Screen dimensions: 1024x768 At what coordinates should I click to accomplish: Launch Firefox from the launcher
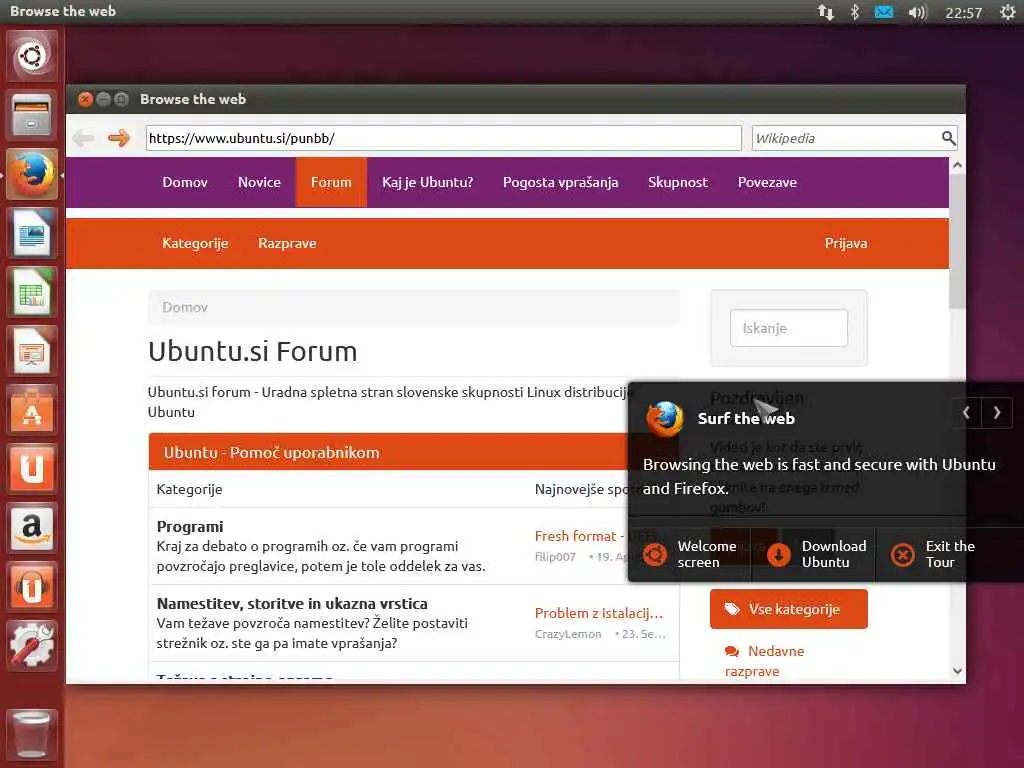click(x=31, y=174)
